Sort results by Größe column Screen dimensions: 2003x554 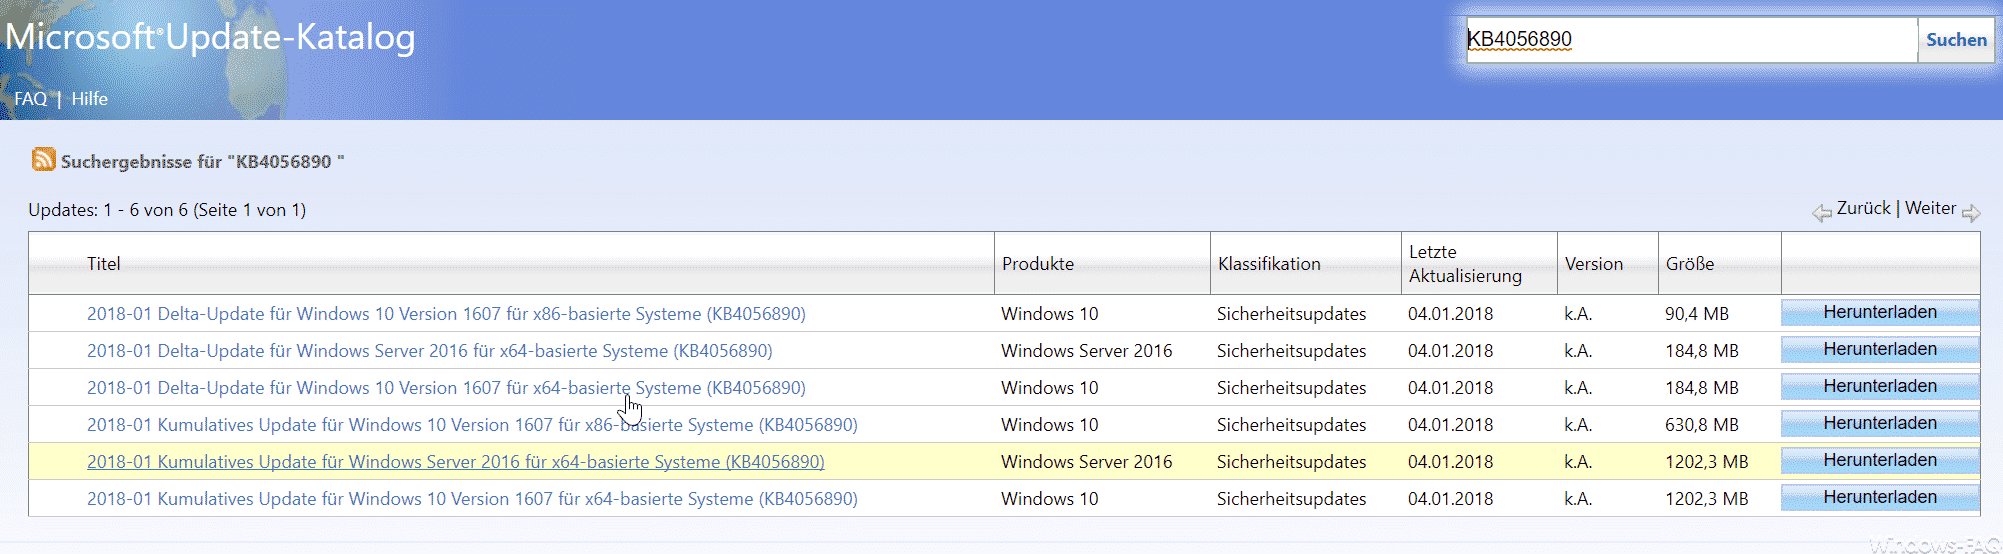[1690, 264]
